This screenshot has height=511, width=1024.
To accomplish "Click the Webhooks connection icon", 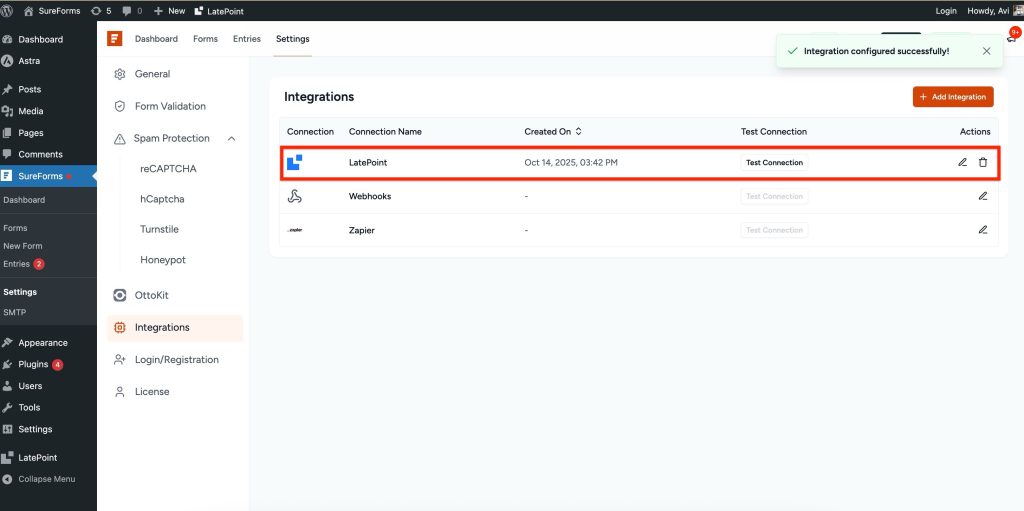I will pyautogui.click(x=295, y=196).
